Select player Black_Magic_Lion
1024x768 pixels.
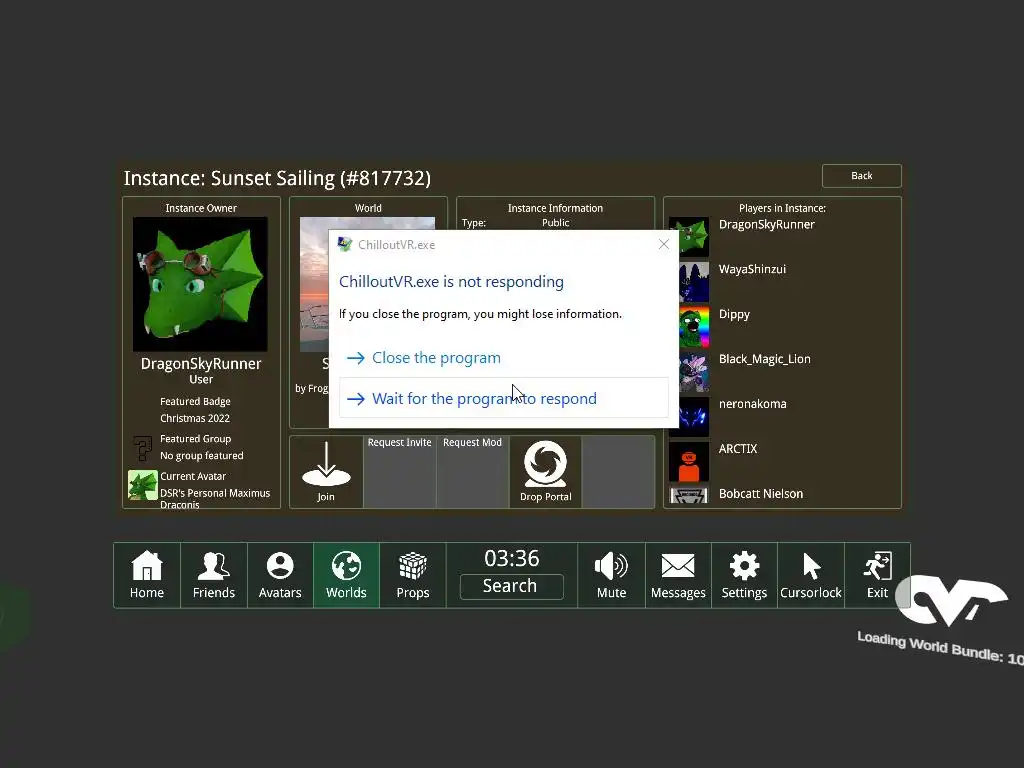point(765,359)
